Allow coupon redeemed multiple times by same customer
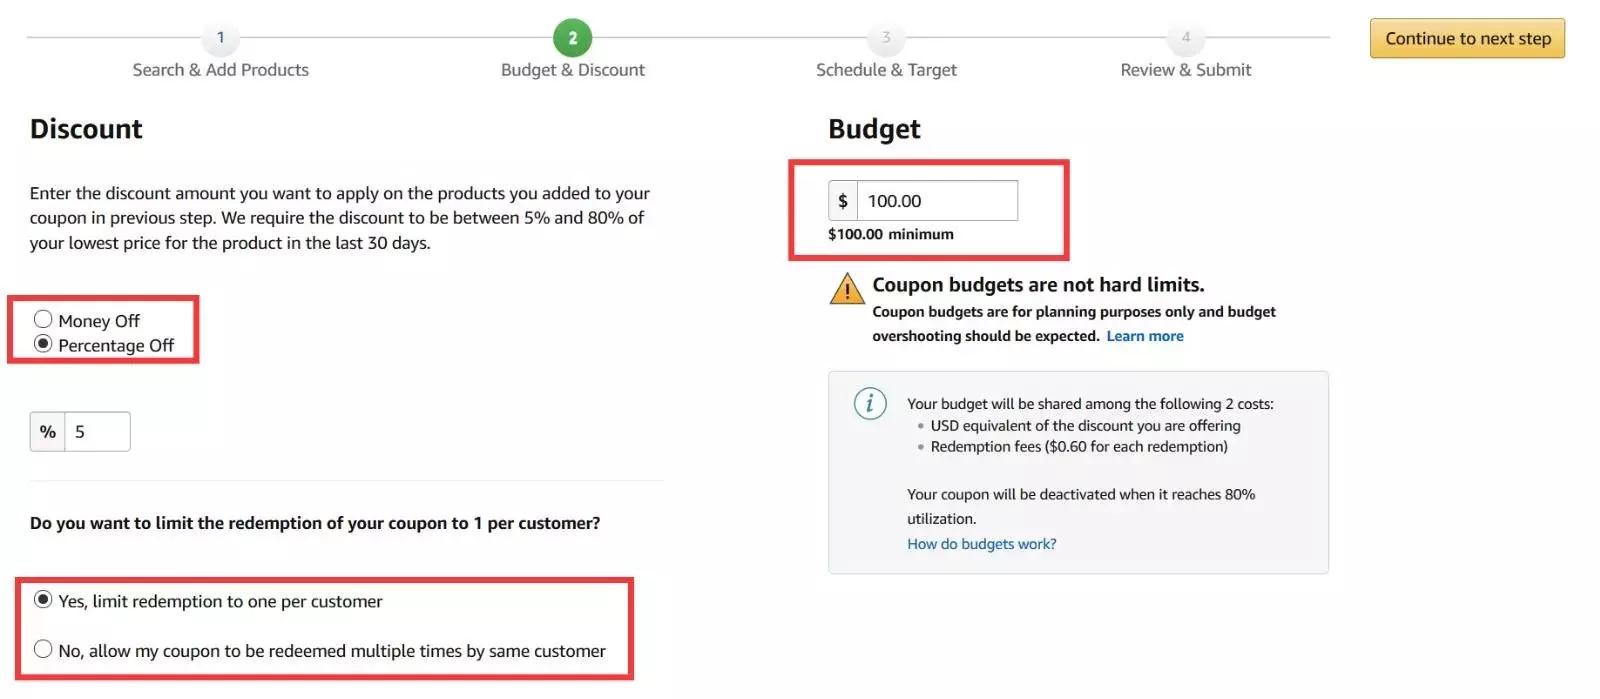Screen dimensions: 1600x699 click(x=43, y=649)
